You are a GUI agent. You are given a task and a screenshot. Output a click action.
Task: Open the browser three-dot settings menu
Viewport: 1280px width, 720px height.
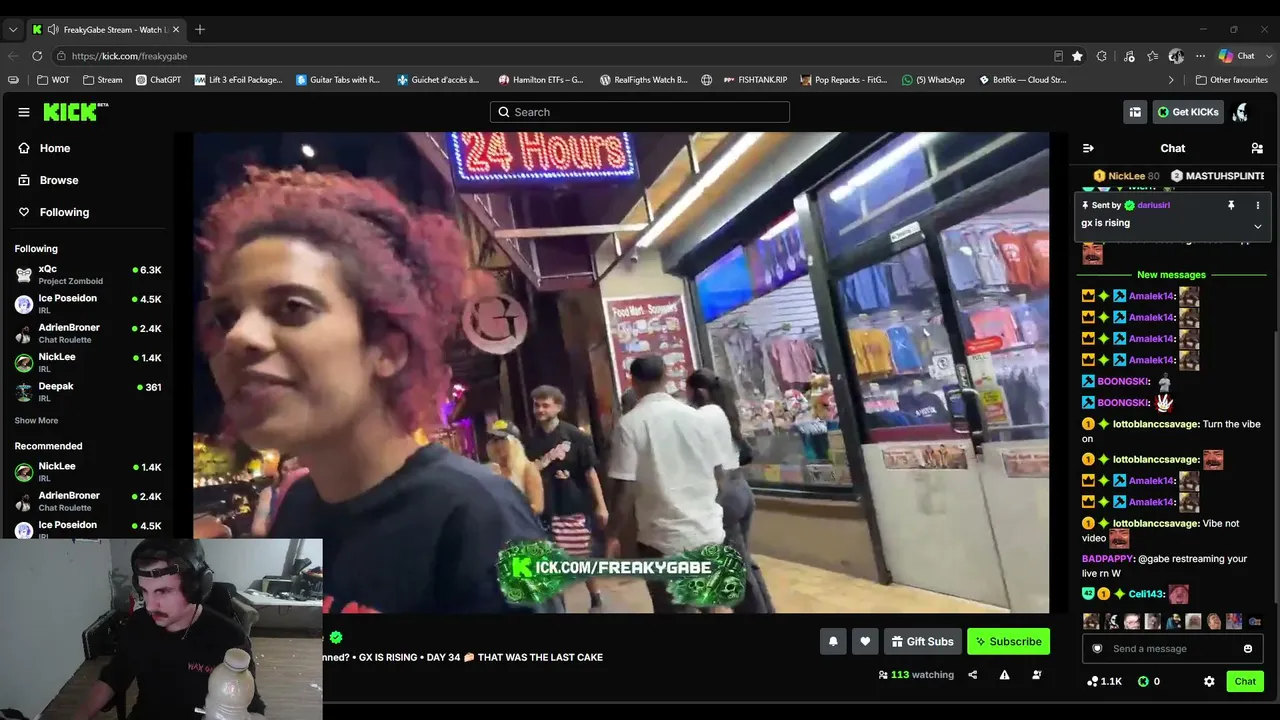[x=1201, y=56]
